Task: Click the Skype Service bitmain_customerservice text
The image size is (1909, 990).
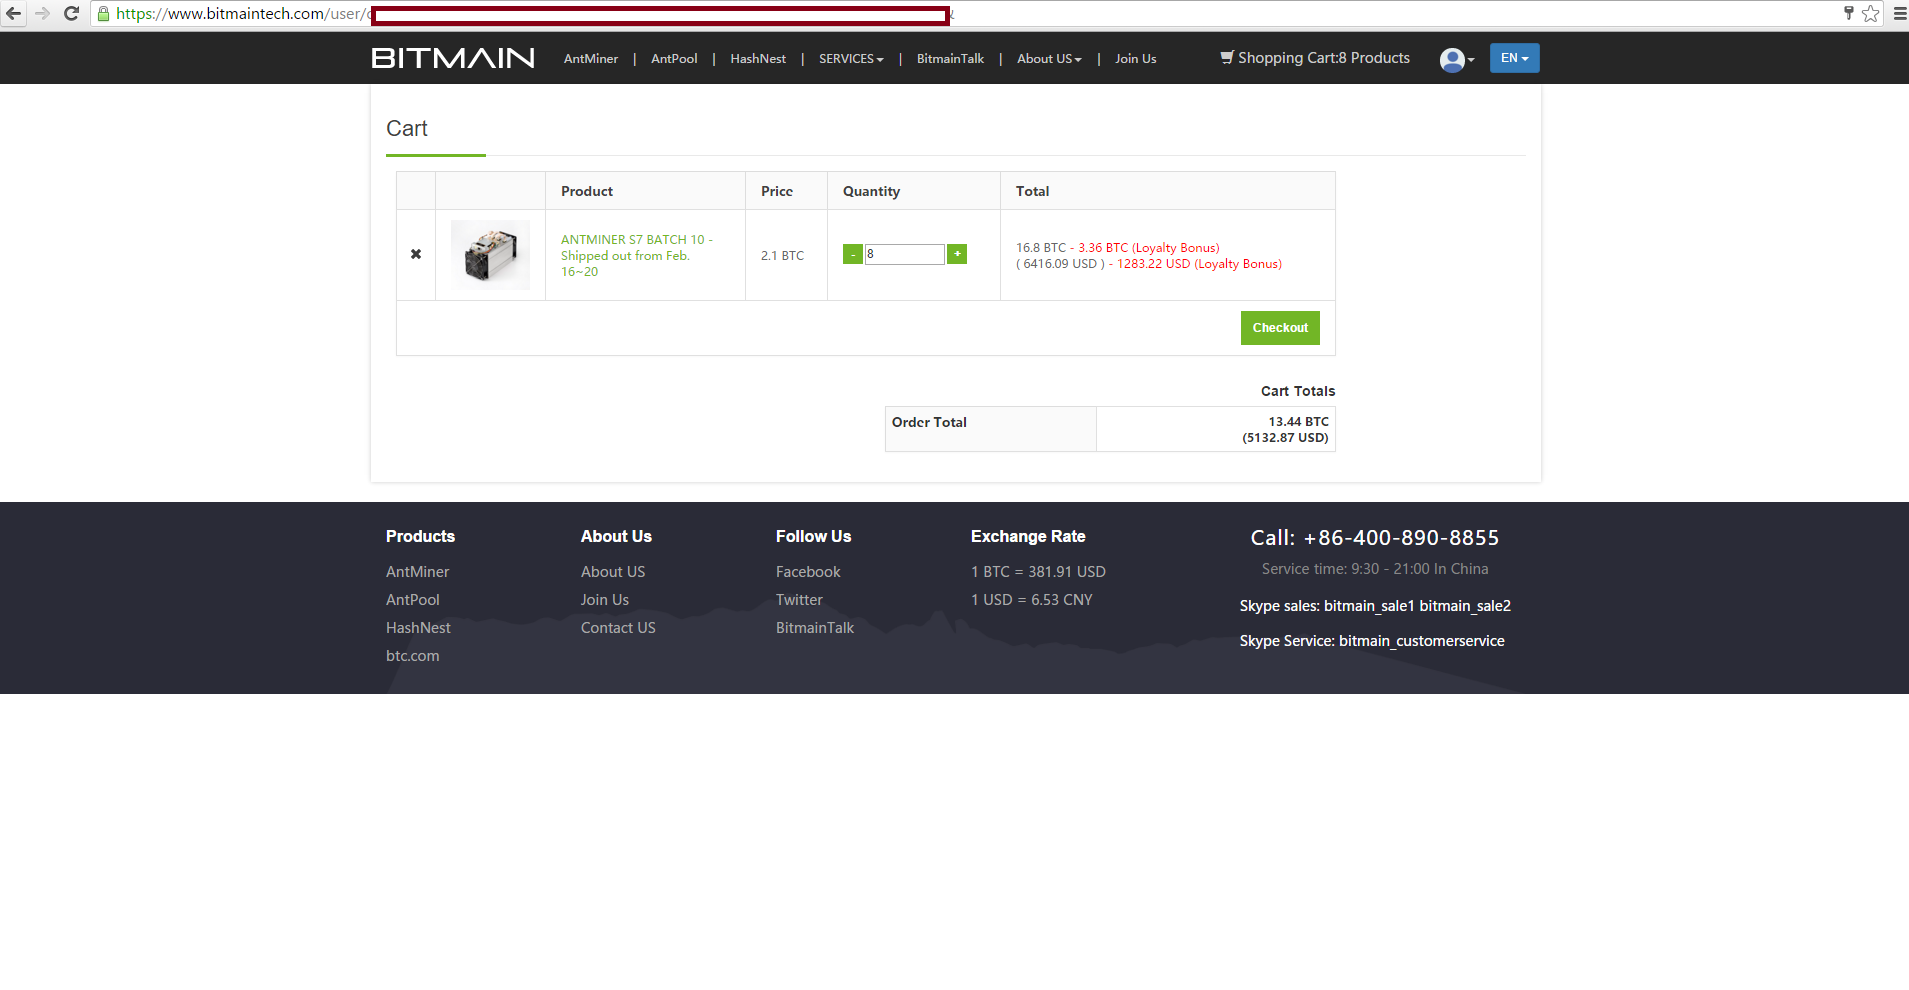Action: [1372, 641]
